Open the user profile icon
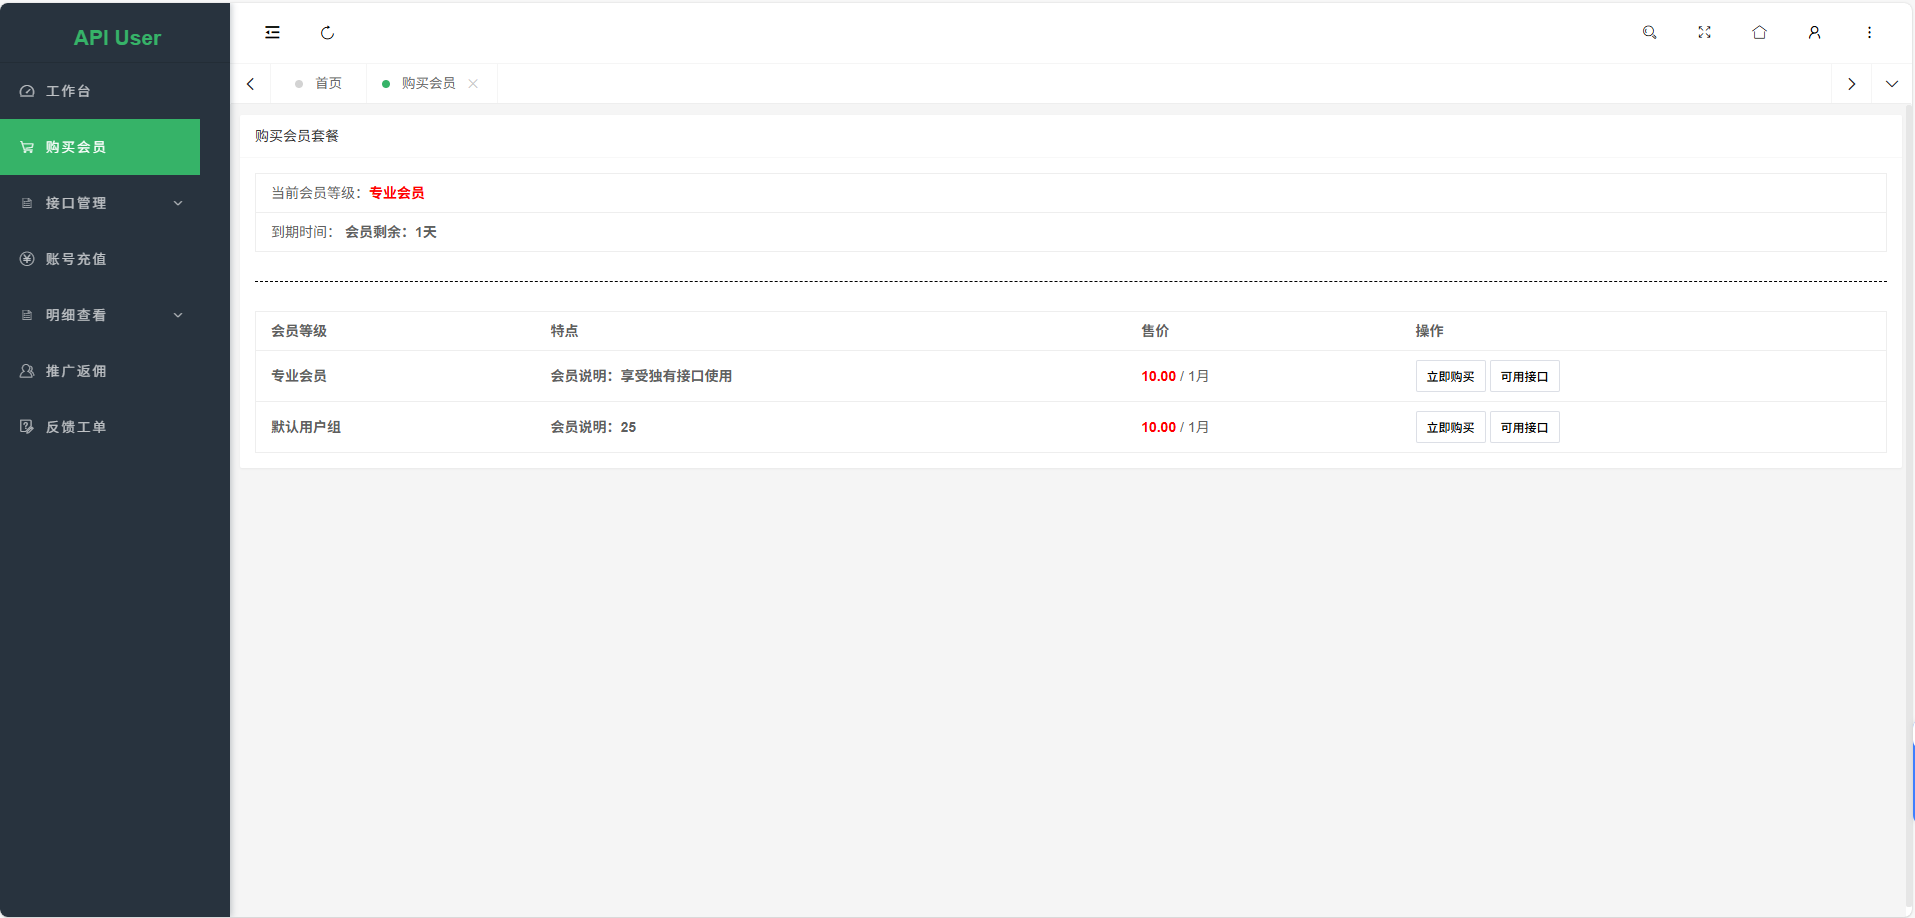This screenshot has width=1915, height=918. [1814, 32]
